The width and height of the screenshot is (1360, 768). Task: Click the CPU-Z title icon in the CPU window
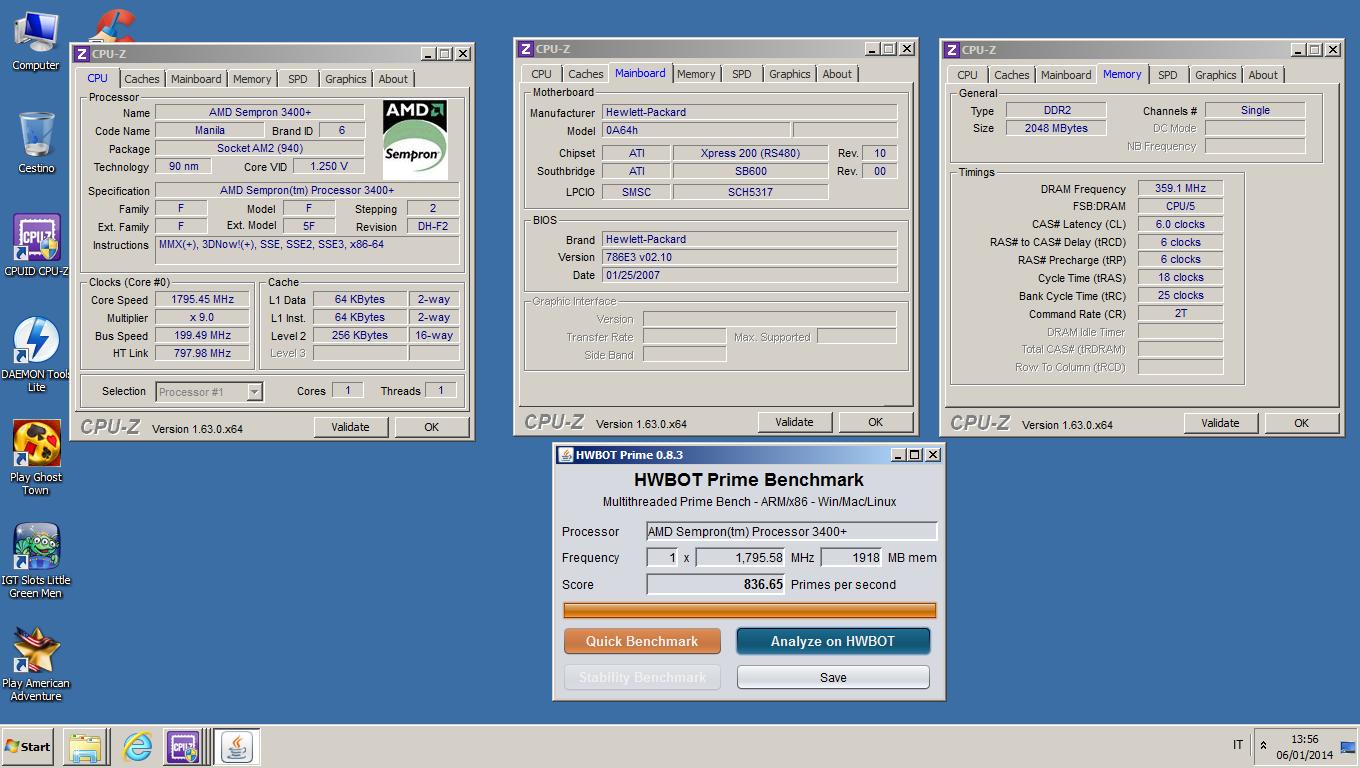coord(81,54)
